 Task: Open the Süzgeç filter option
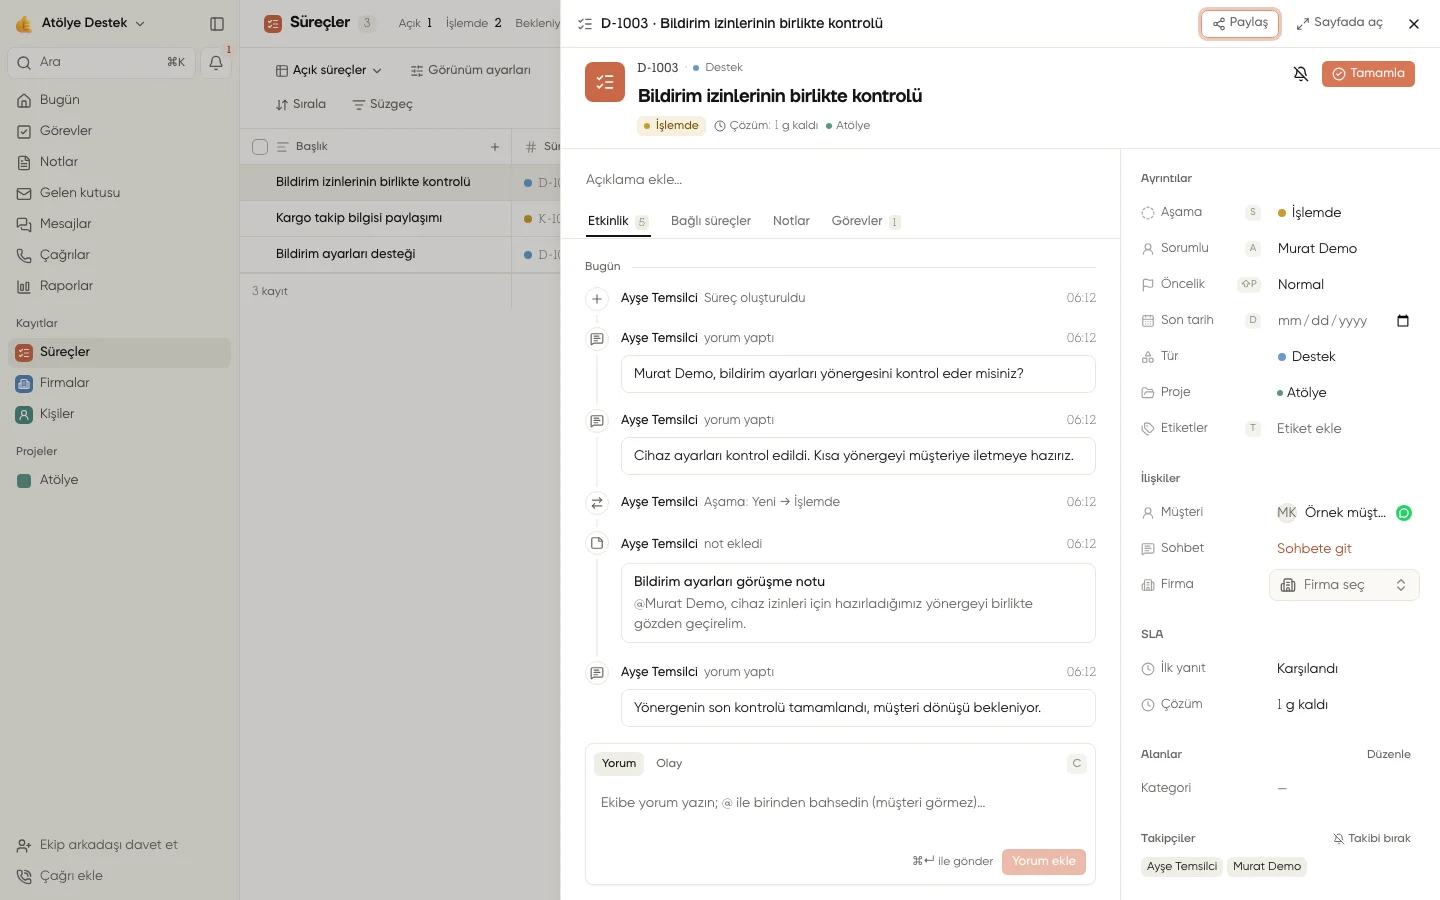coord(382,105)
